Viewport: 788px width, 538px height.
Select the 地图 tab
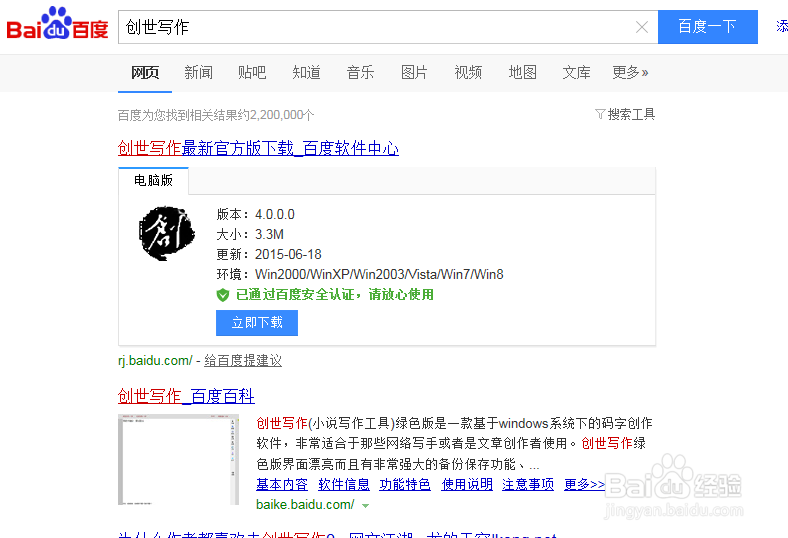[523, 73]
